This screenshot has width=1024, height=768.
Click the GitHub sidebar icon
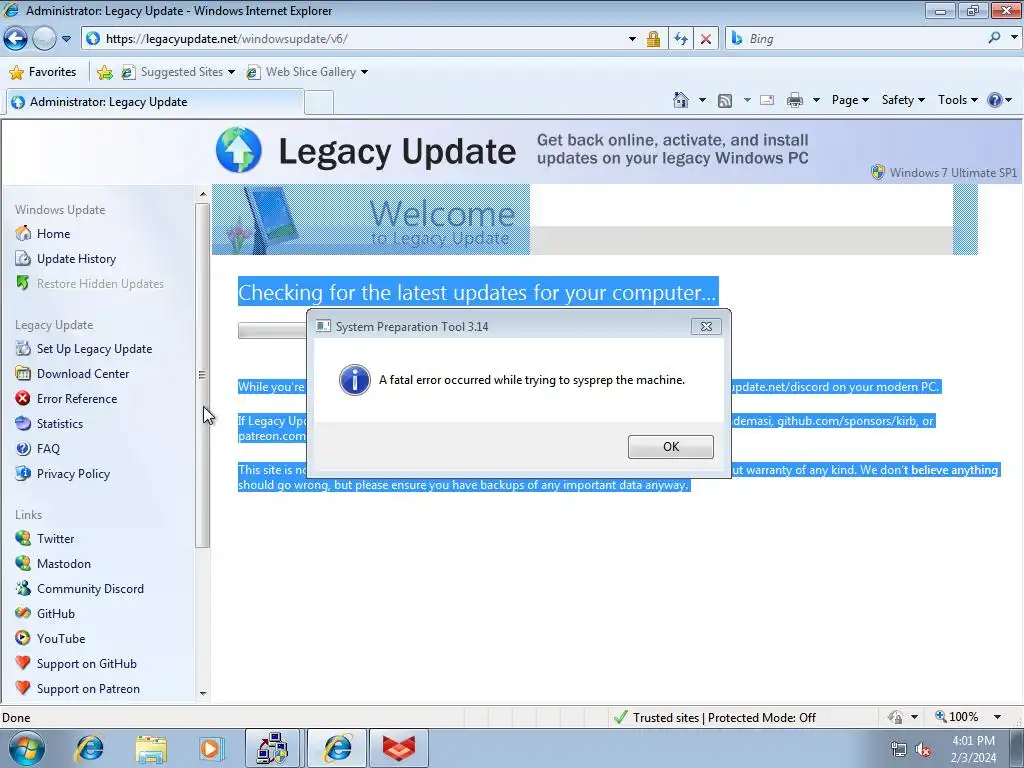click(x=23, y=613)
